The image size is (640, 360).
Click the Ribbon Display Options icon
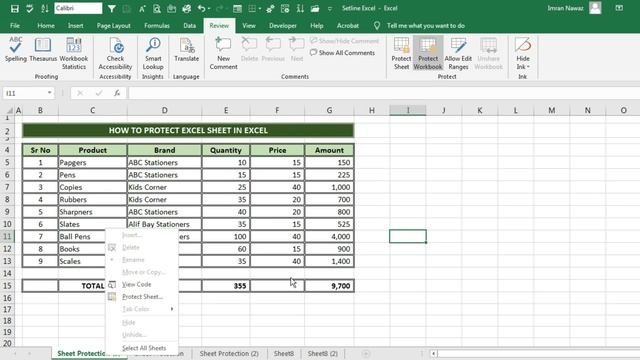pos(619,8)
